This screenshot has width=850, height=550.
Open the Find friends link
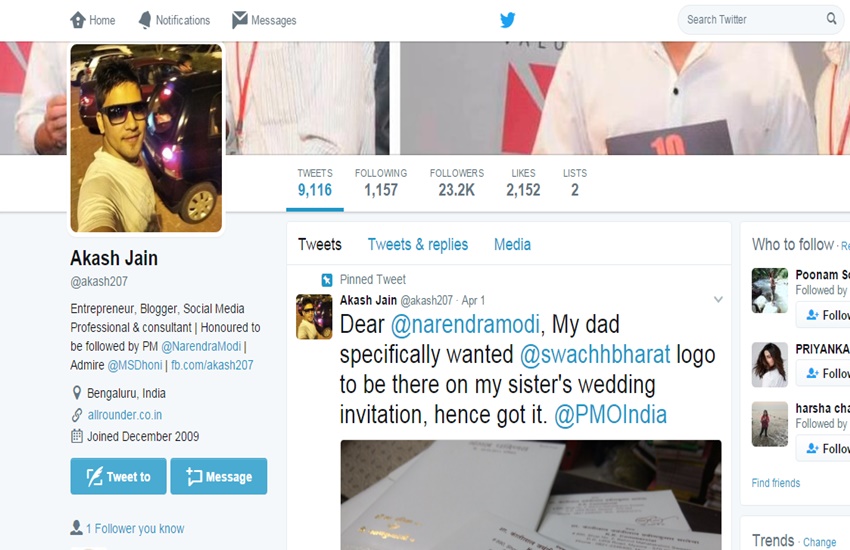click(775, 483)
